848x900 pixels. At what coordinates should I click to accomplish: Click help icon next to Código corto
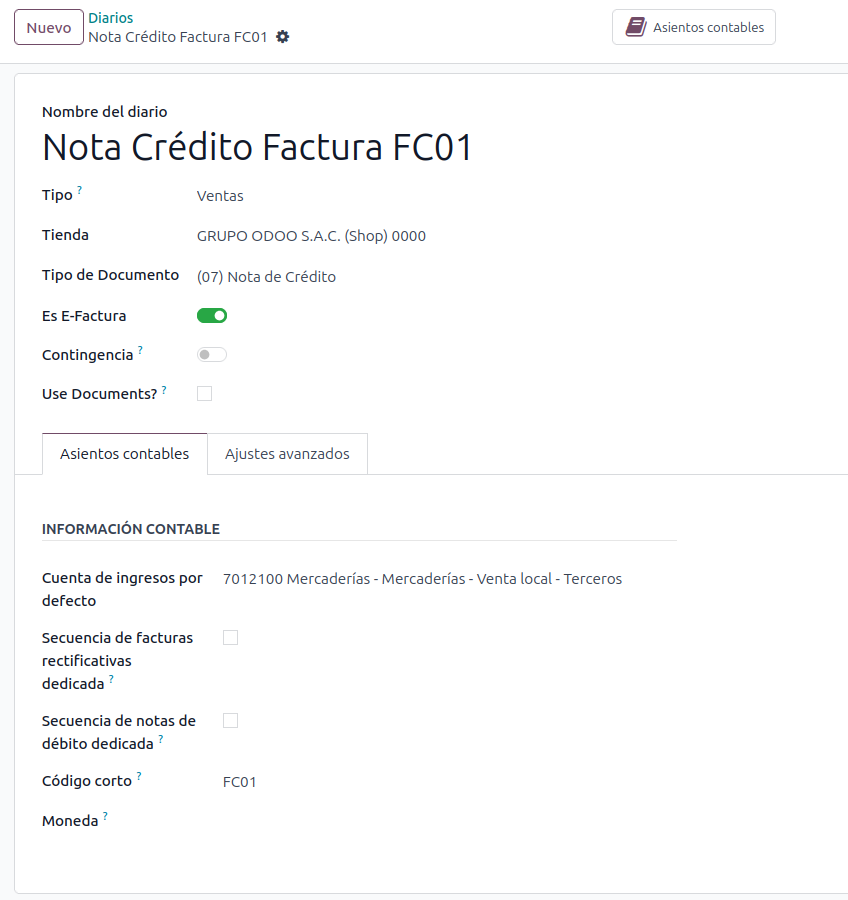tap(139, 776)
